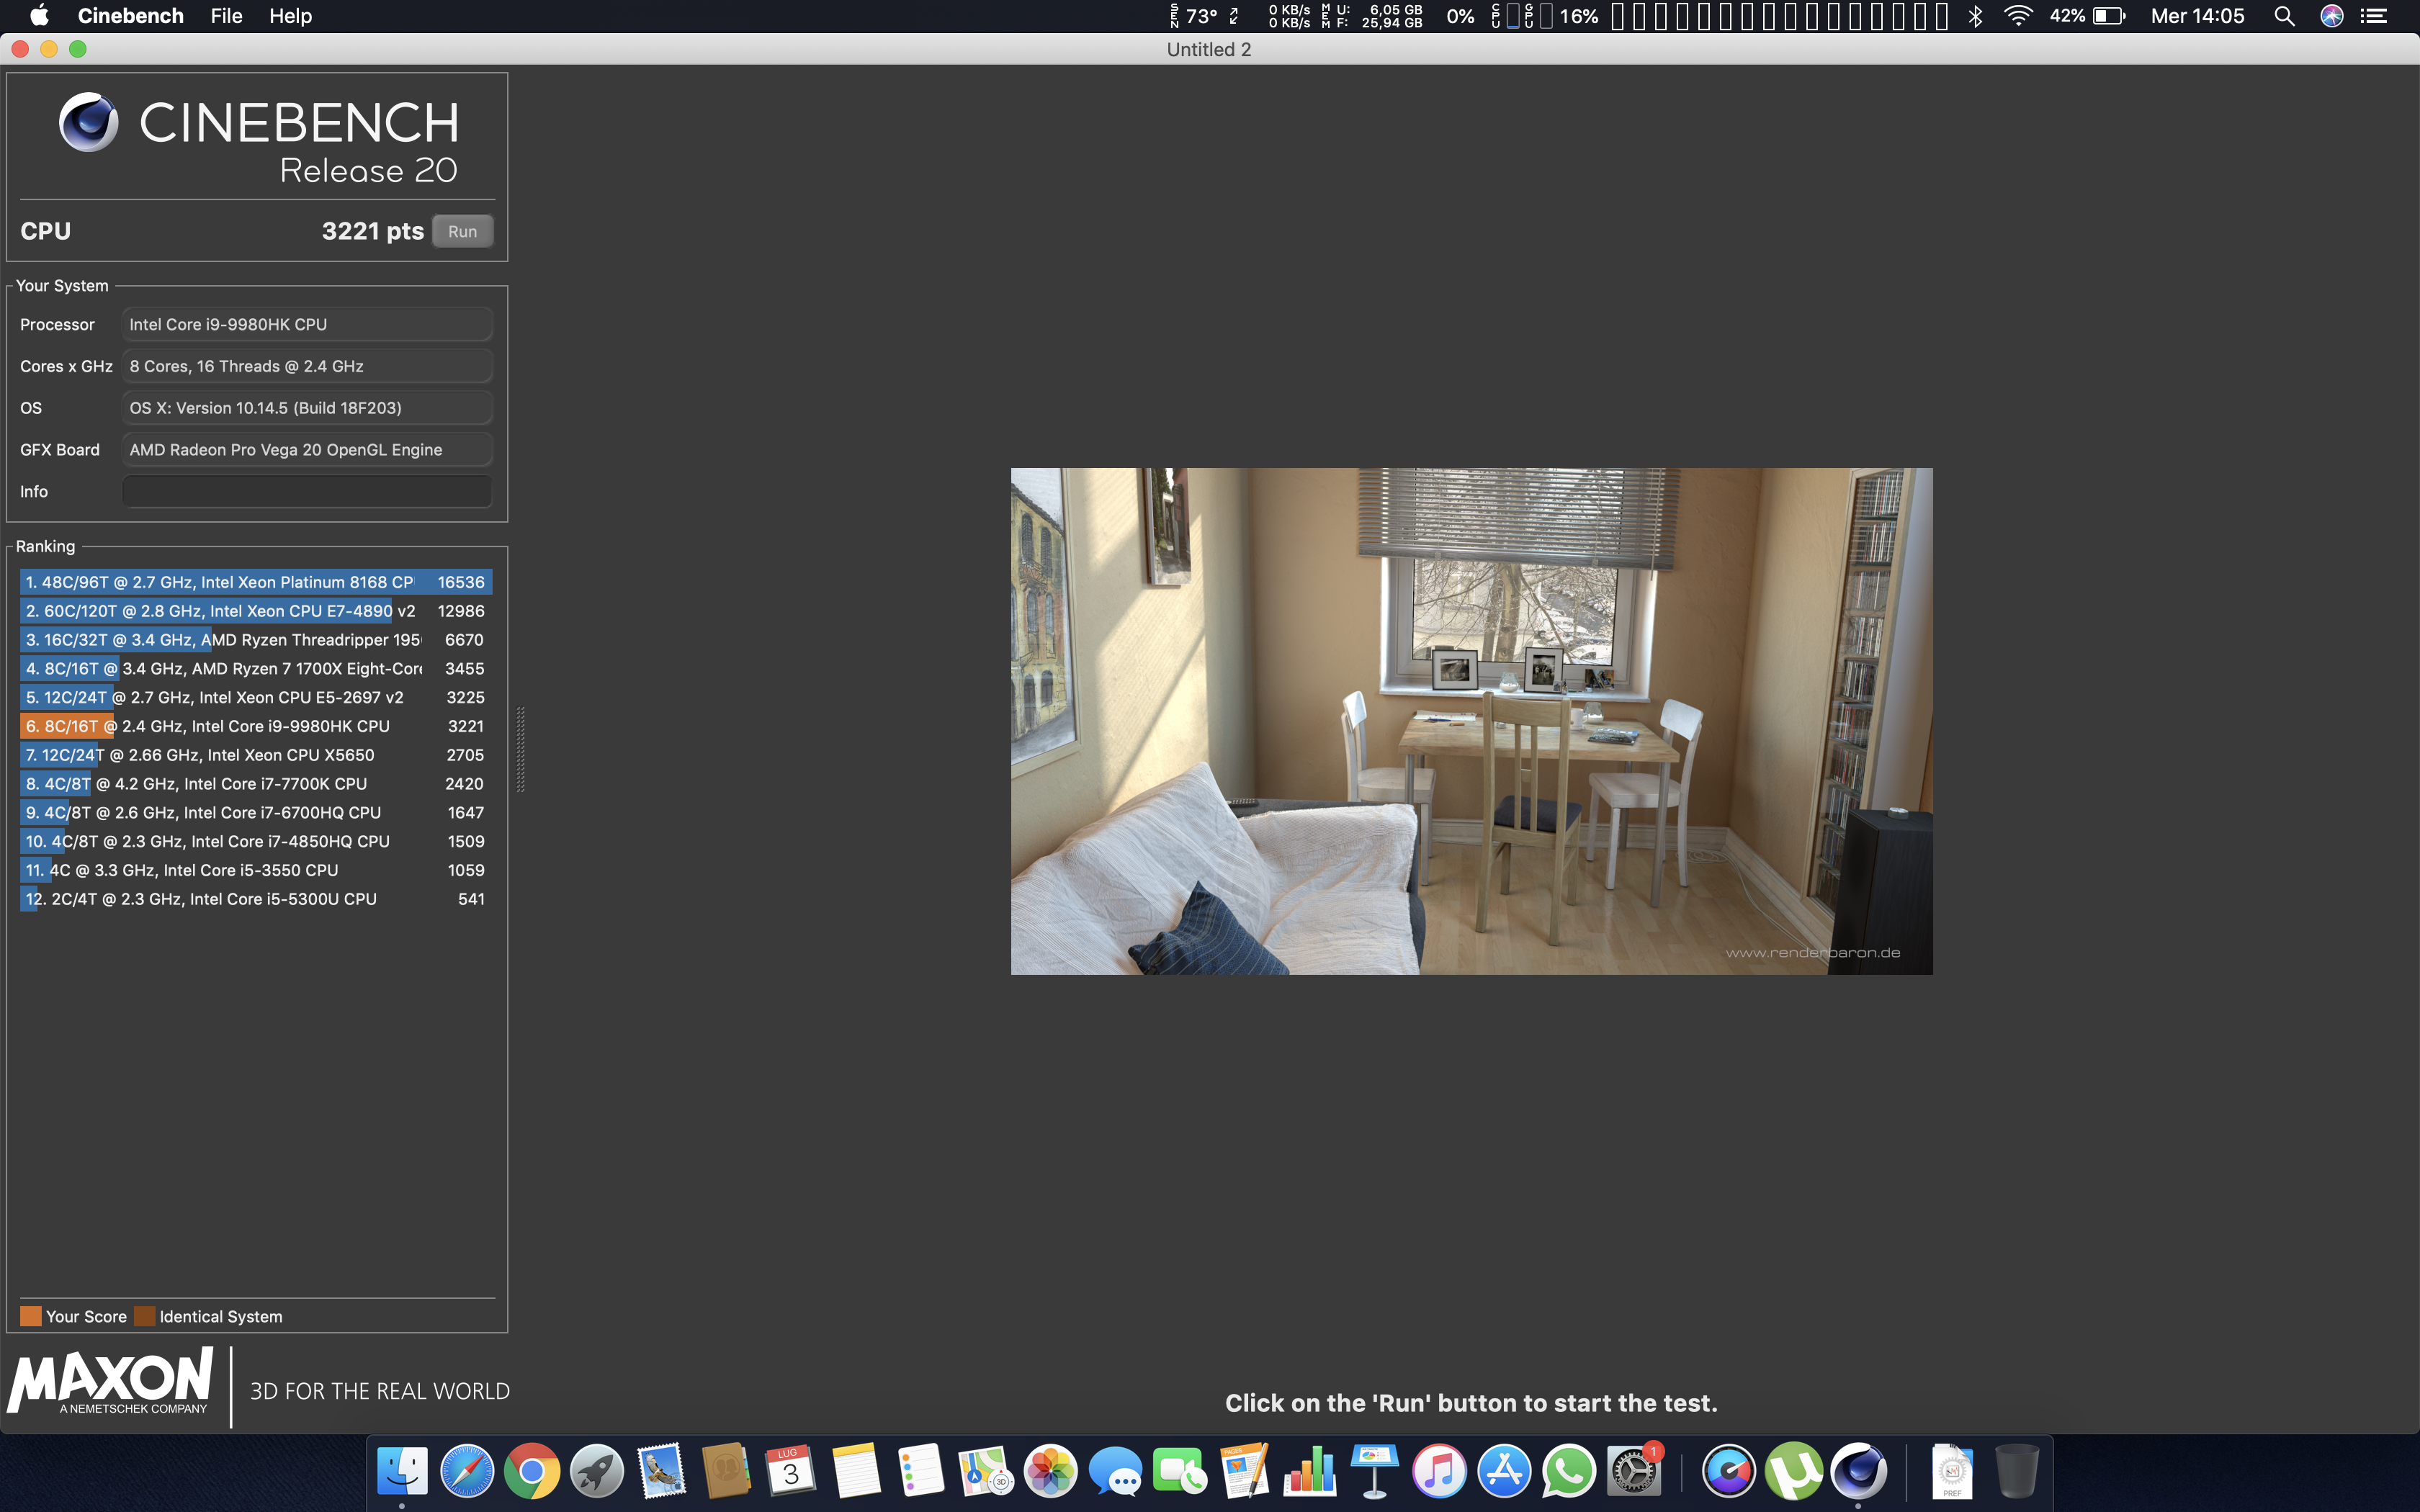Launch Safari from the Dock

tap(467, 1471)
